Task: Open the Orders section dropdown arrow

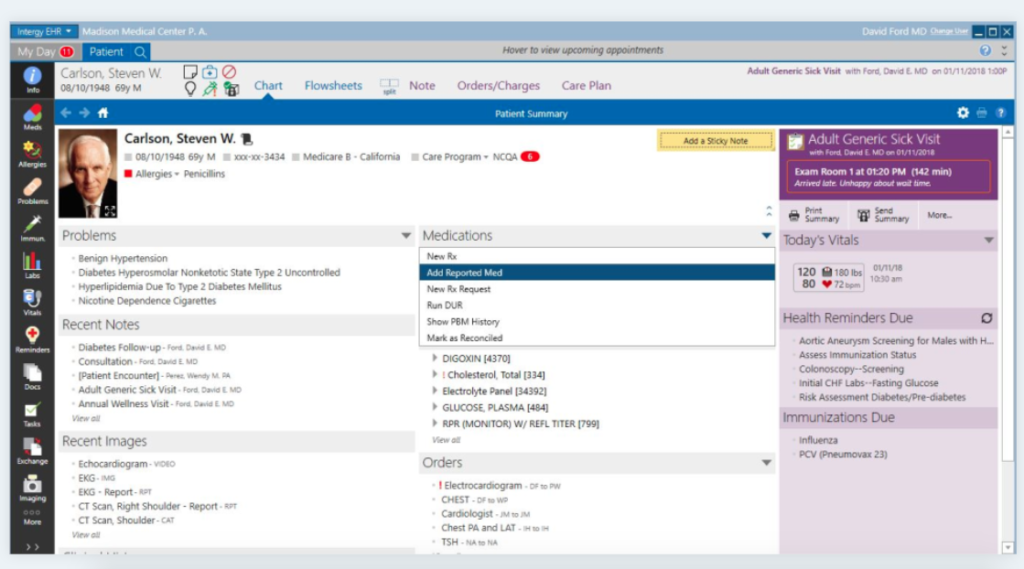Action: (x=766, y=463)
